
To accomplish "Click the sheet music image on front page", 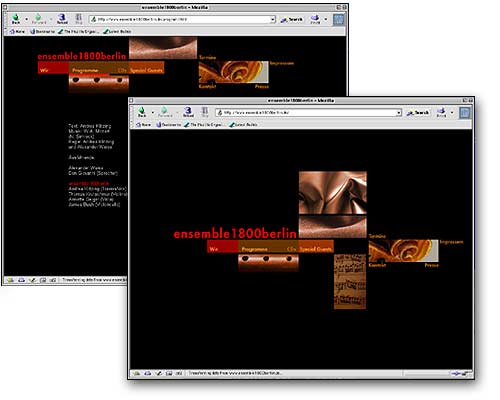I will pyautogui.click(x=350, y=281).
